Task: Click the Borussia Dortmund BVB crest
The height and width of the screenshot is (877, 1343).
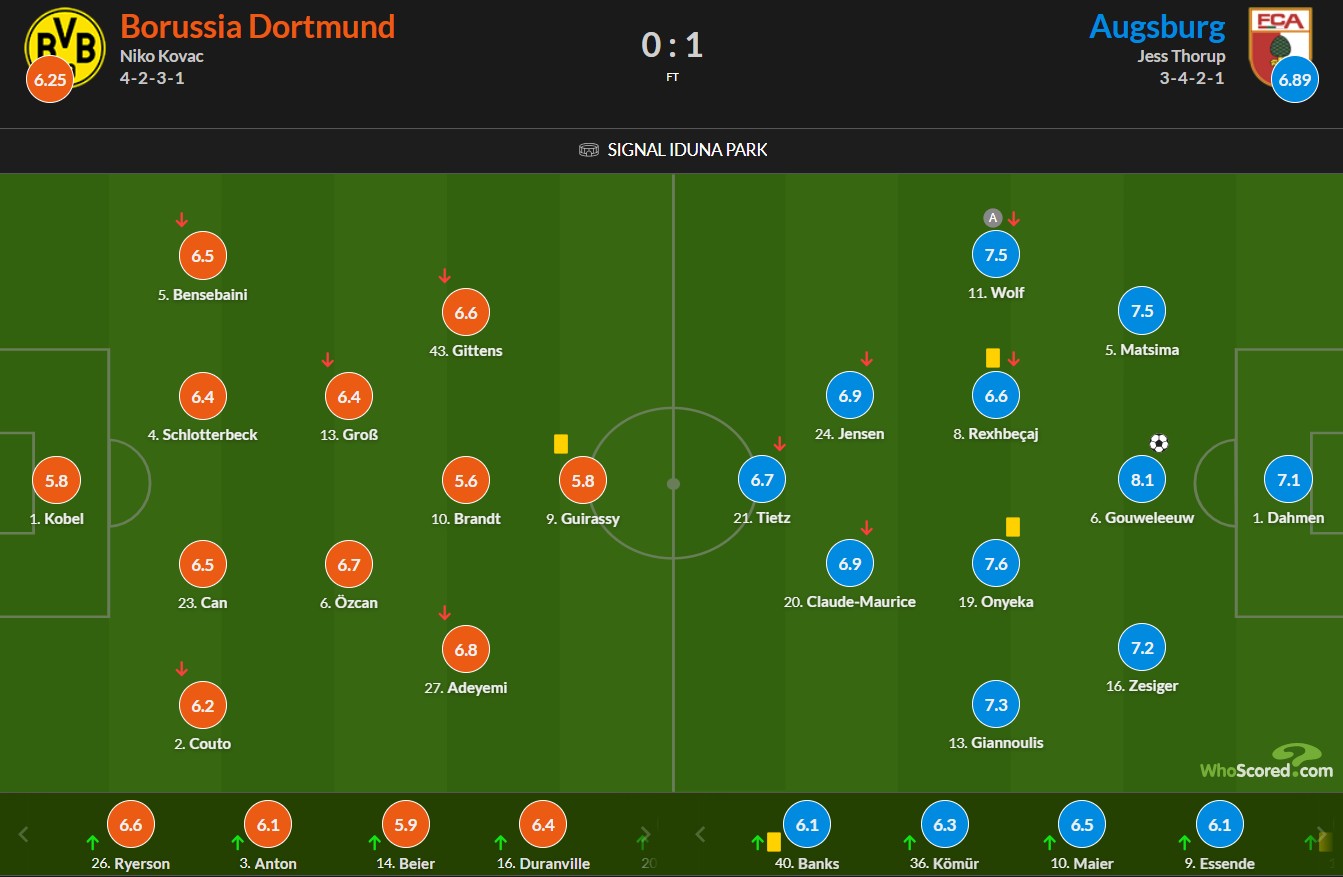Action: [65, 46]
